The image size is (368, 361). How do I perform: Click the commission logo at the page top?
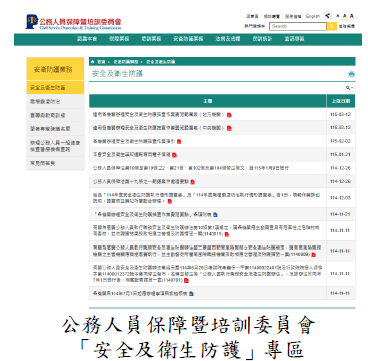coord(73,22)
